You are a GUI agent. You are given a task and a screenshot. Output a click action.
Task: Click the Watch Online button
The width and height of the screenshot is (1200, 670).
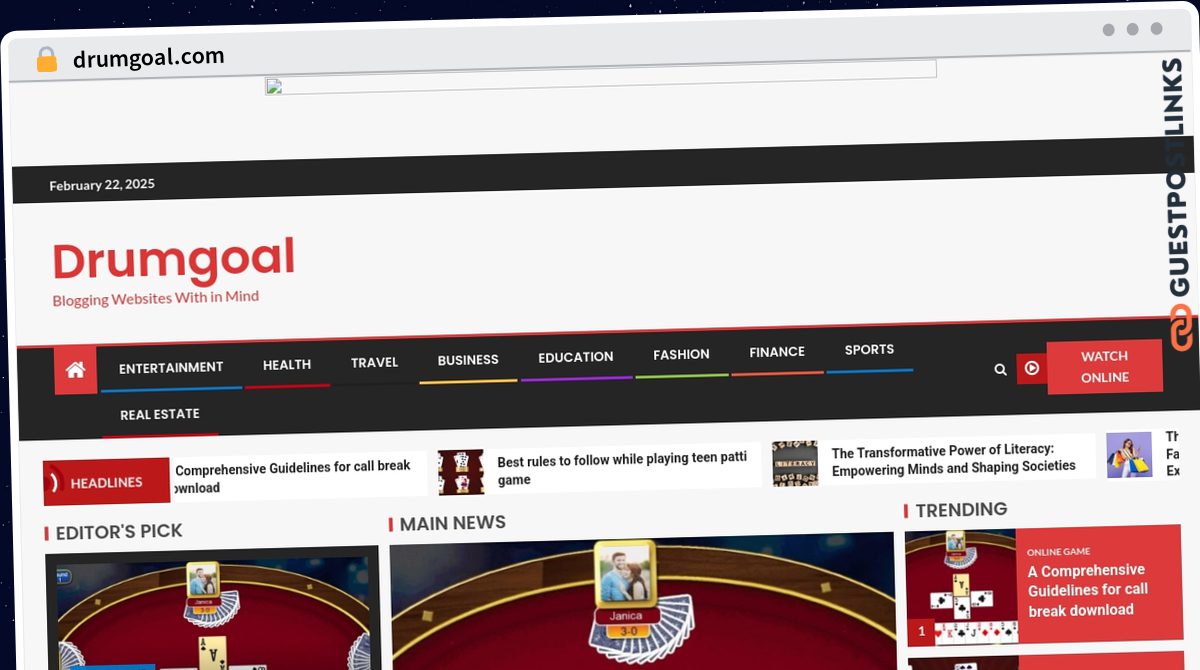pos(1104,366)
